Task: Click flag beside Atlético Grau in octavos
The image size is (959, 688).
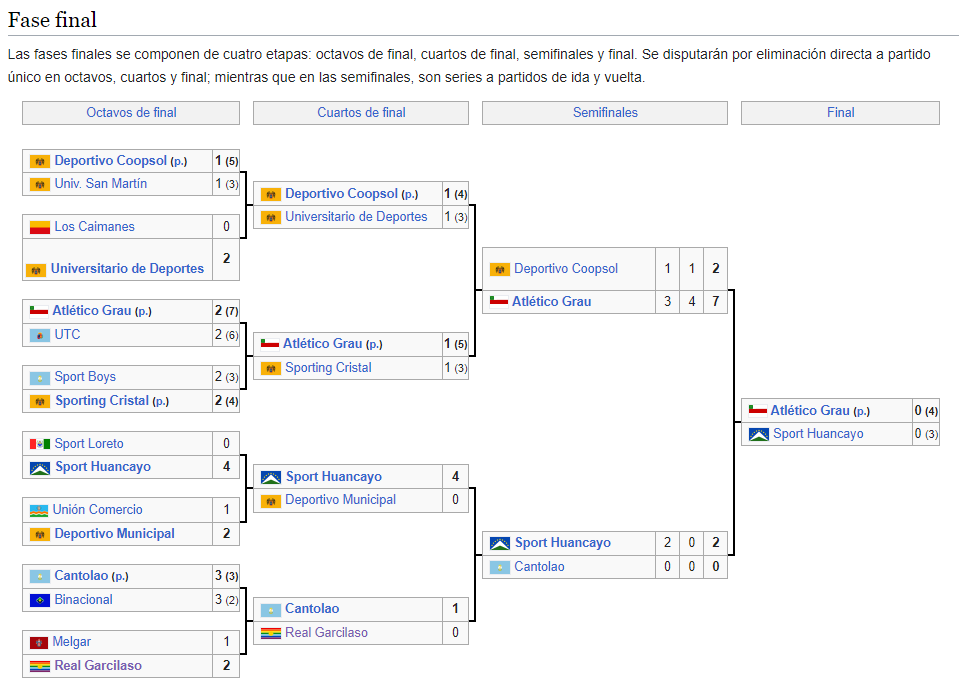Action: (x=39, y=311)
